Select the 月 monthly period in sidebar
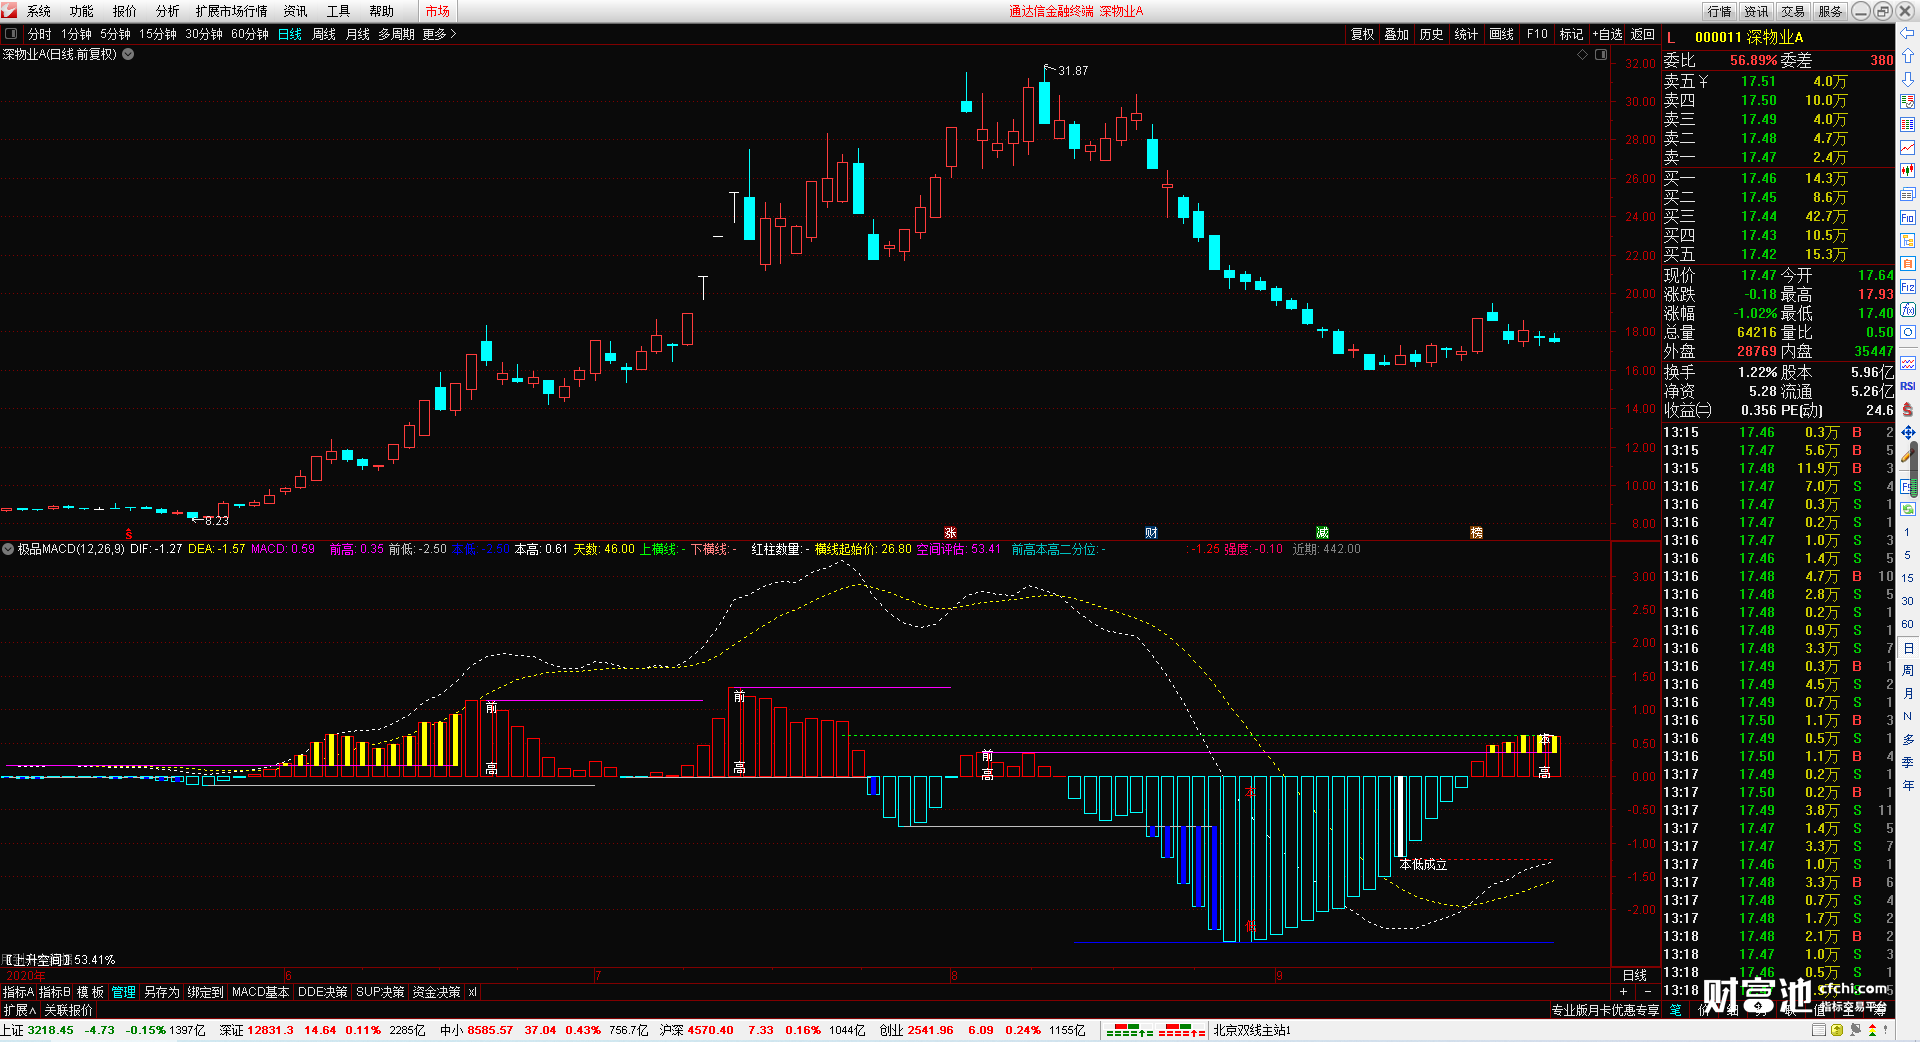Image resolution: width=1920 pixels, height=1042 pixels. click(1907, 693)
